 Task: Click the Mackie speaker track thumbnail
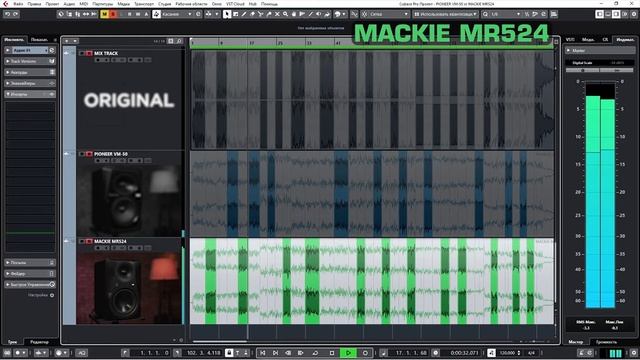pyautogui.click(x=129, y=288)
